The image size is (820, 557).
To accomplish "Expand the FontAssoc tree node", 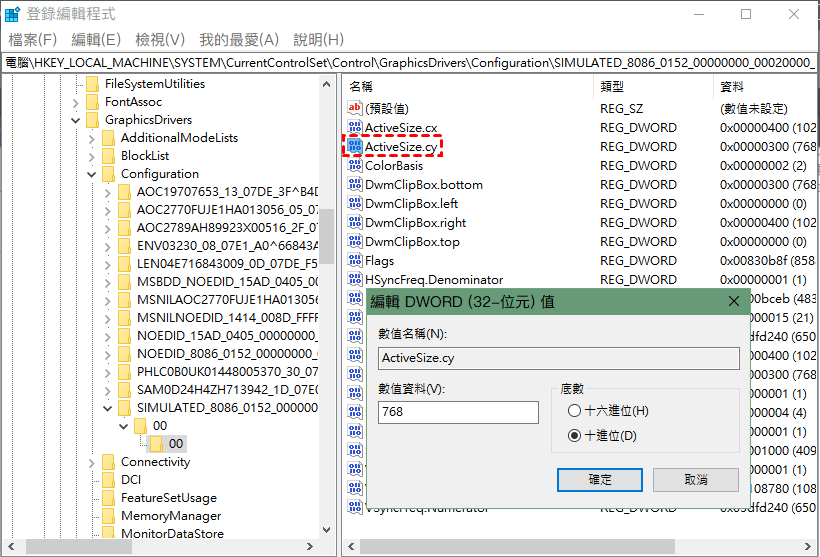I will [x=75, y=103].
